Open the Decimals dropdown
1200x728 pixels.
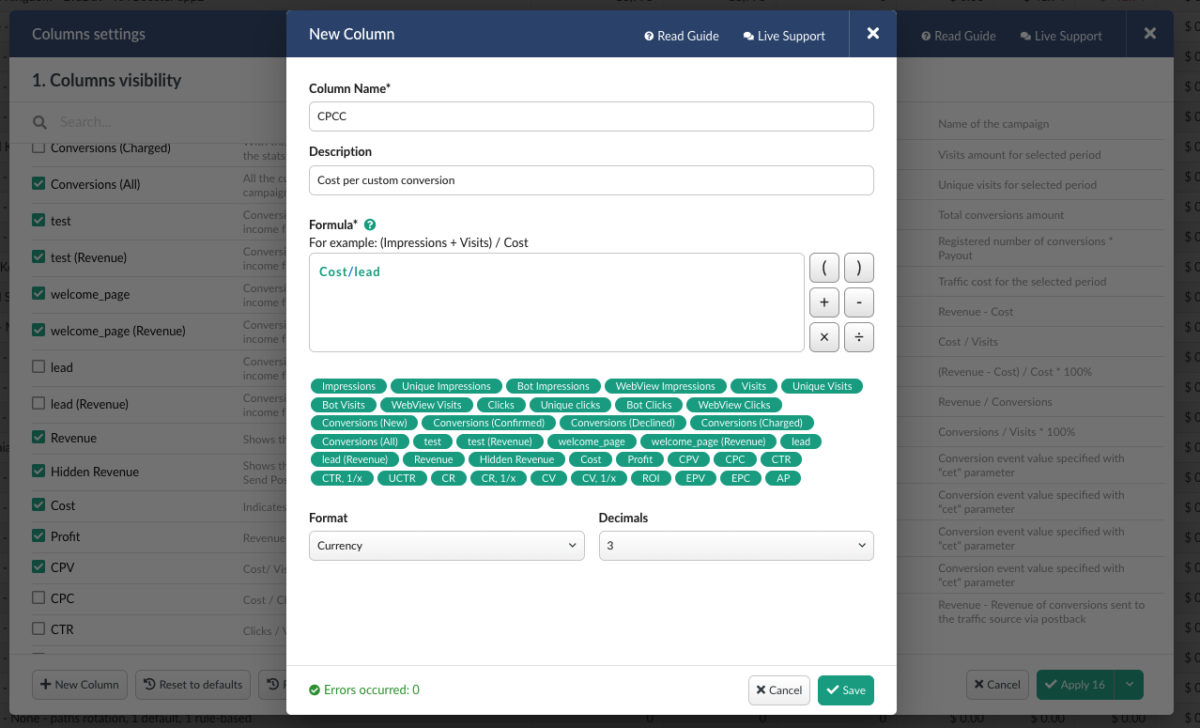(736, 545)
